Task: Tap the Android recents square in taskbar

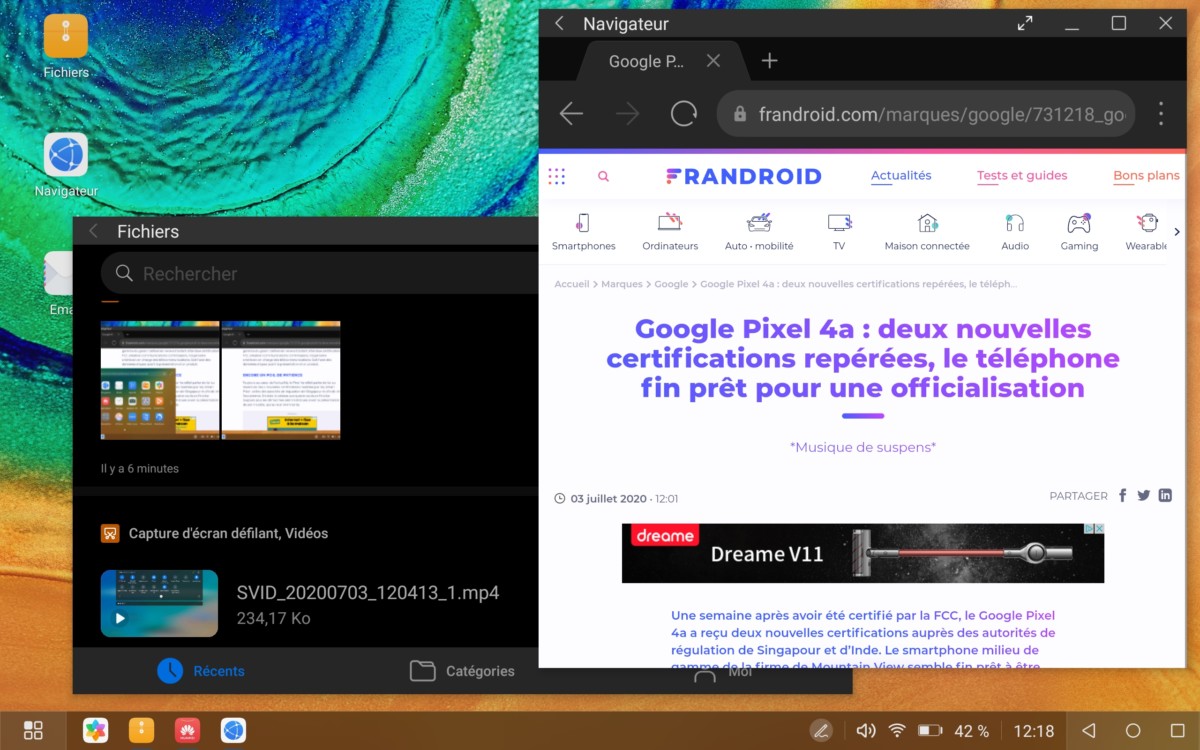Action: tap(1177, 731)
